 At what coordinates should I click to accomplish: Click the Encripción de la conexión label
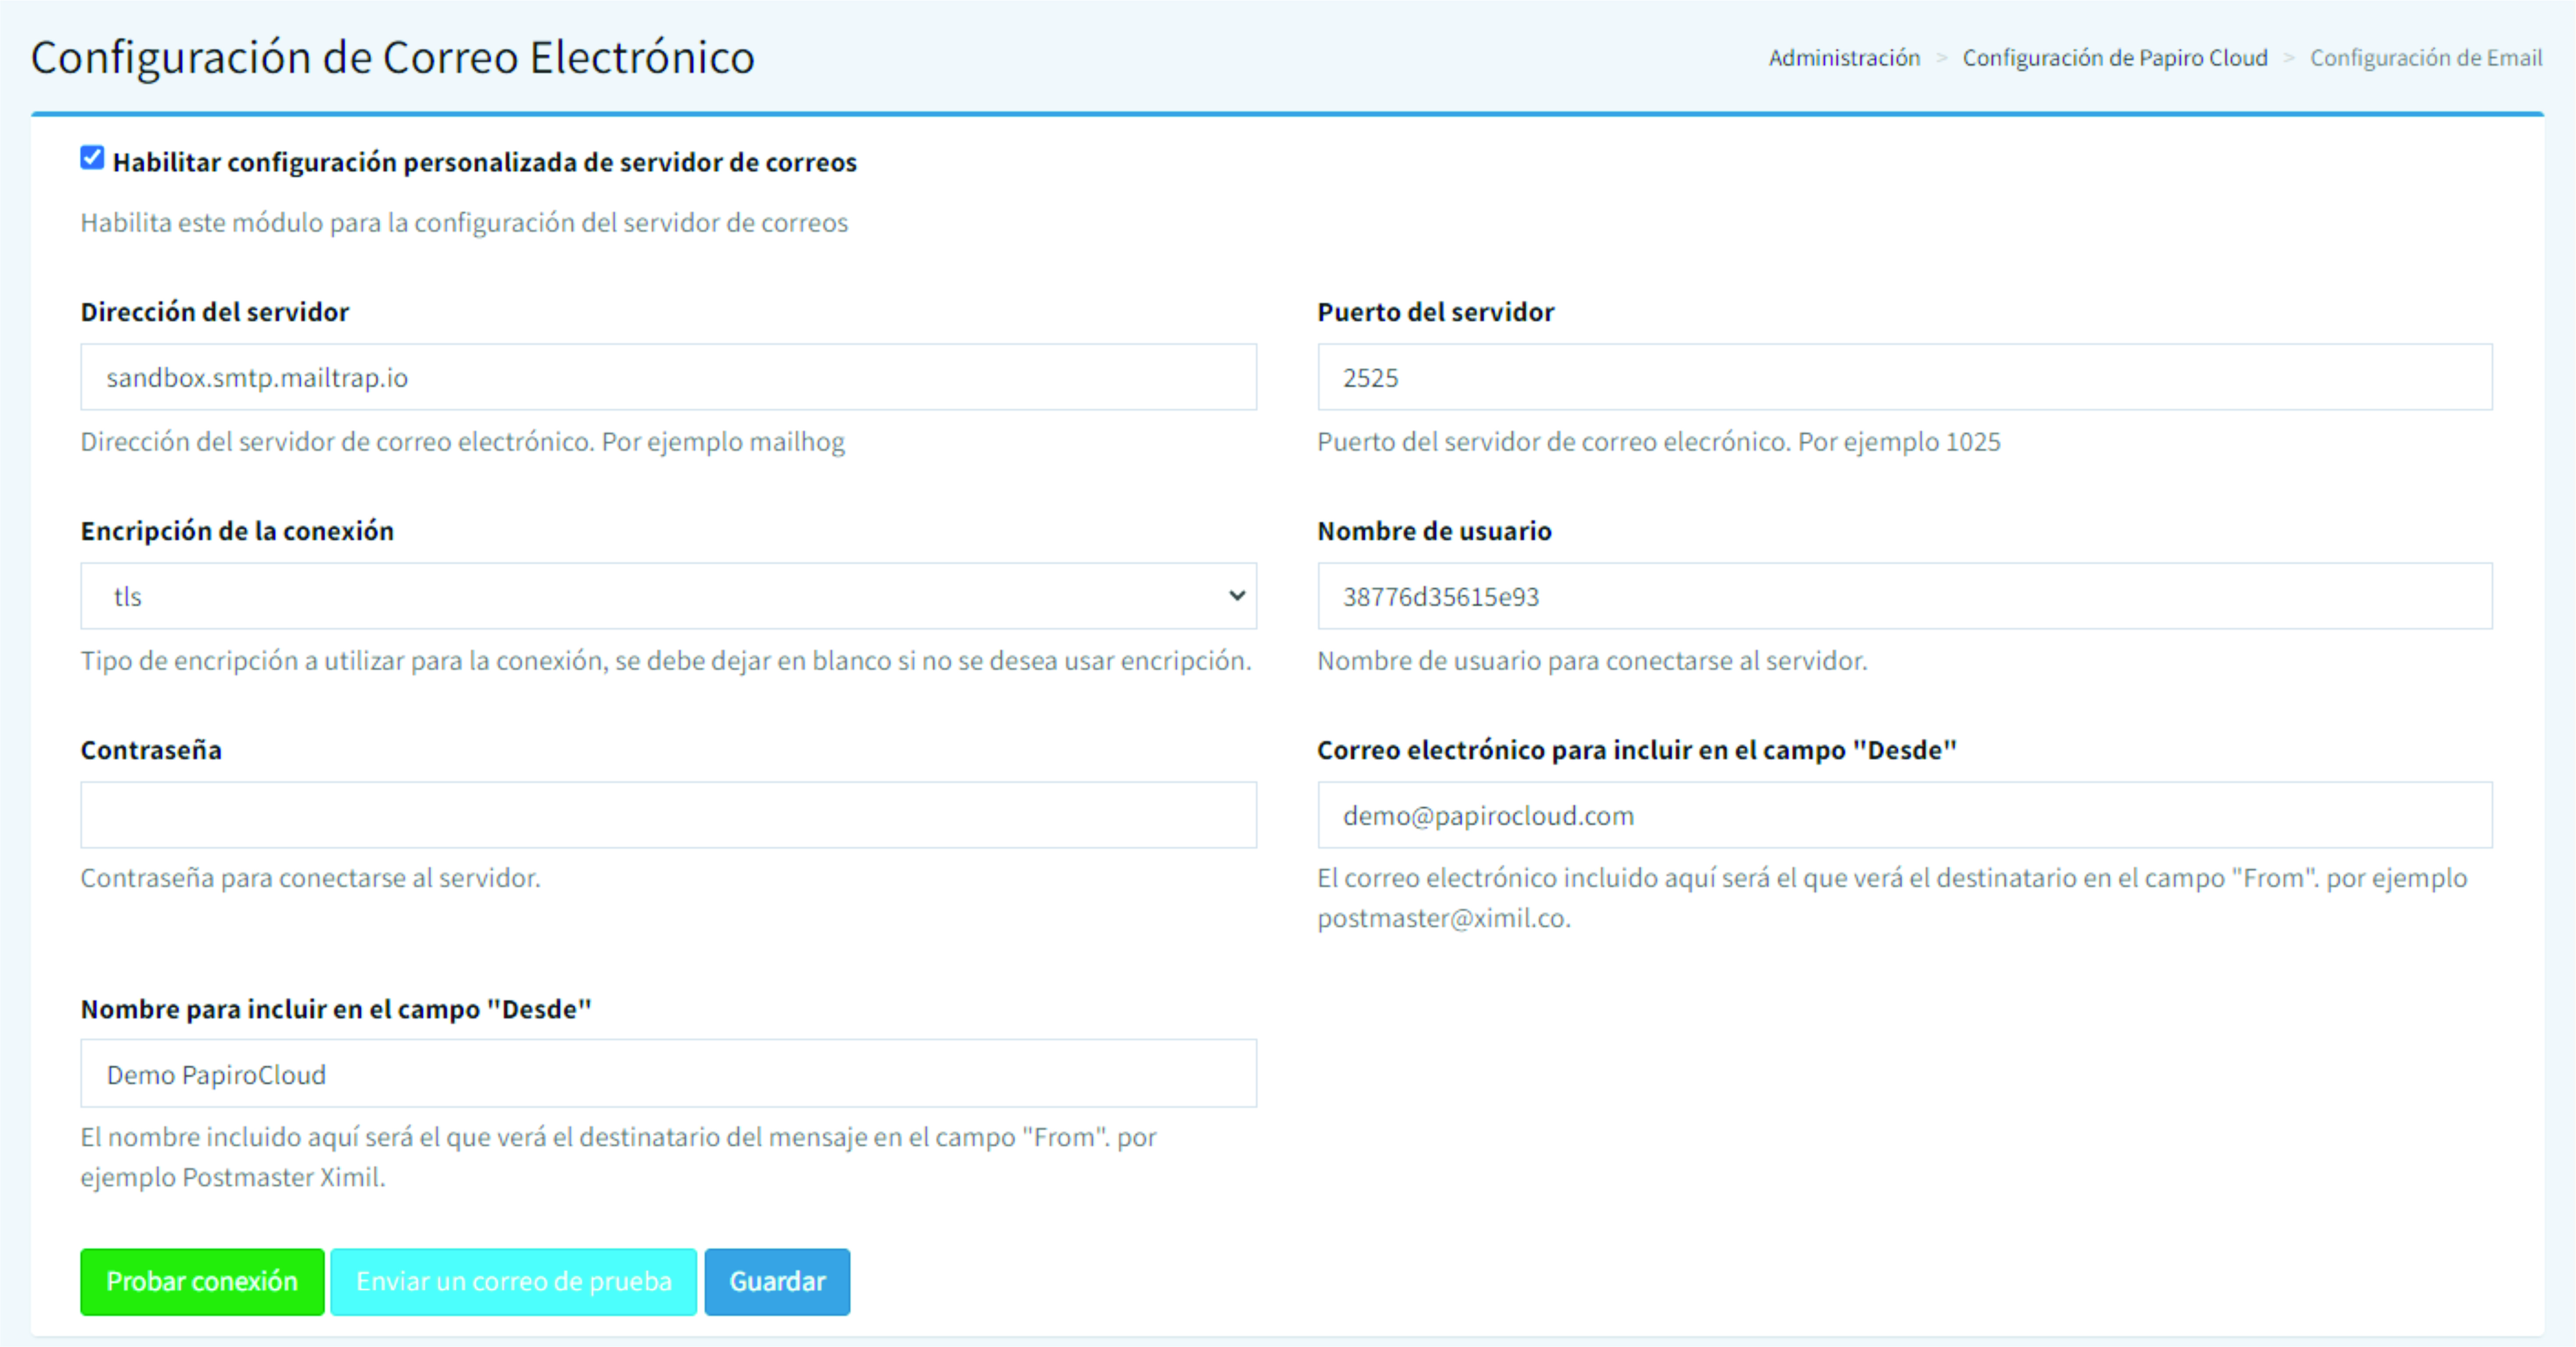pyautogui.click(x=237, y=531)
